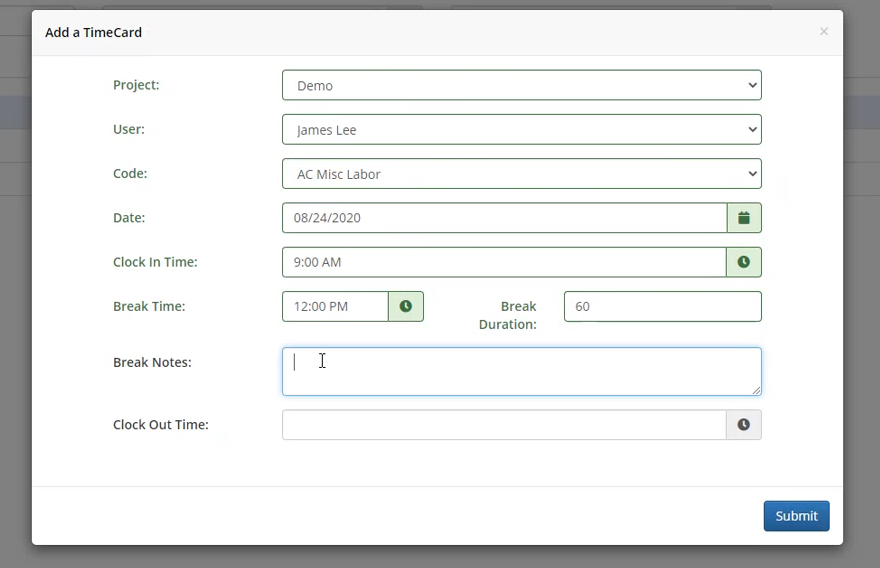880x568 pixels.
Task: Click the Break Notes label
Action: coord(152,362)
